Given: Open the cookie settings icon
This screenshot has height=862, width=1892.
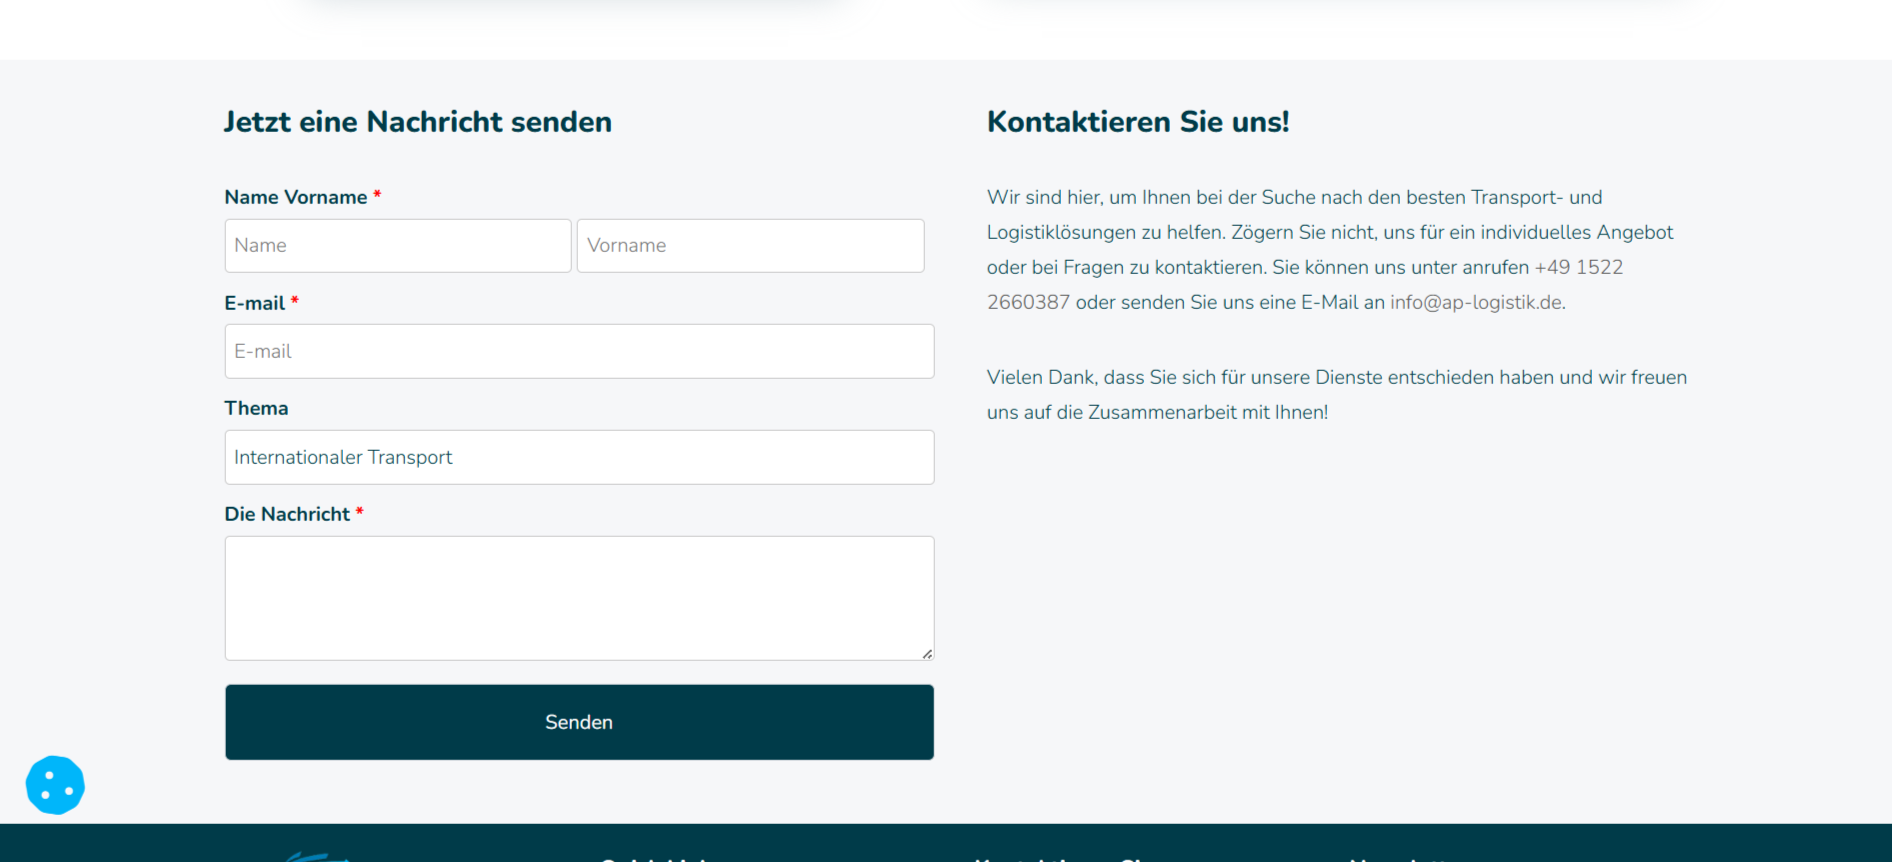Looking at the screenshot, I should (x=55, y=785).
